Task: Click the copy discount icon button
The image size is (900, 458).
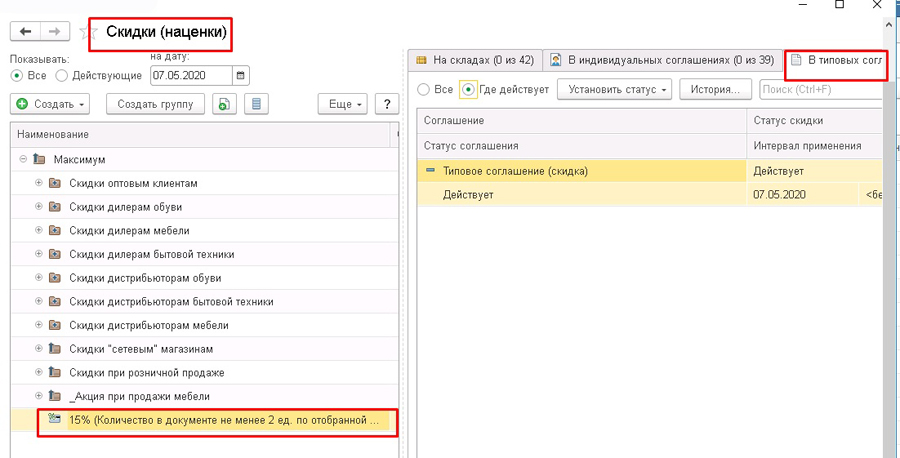Action: pos(226,104)
